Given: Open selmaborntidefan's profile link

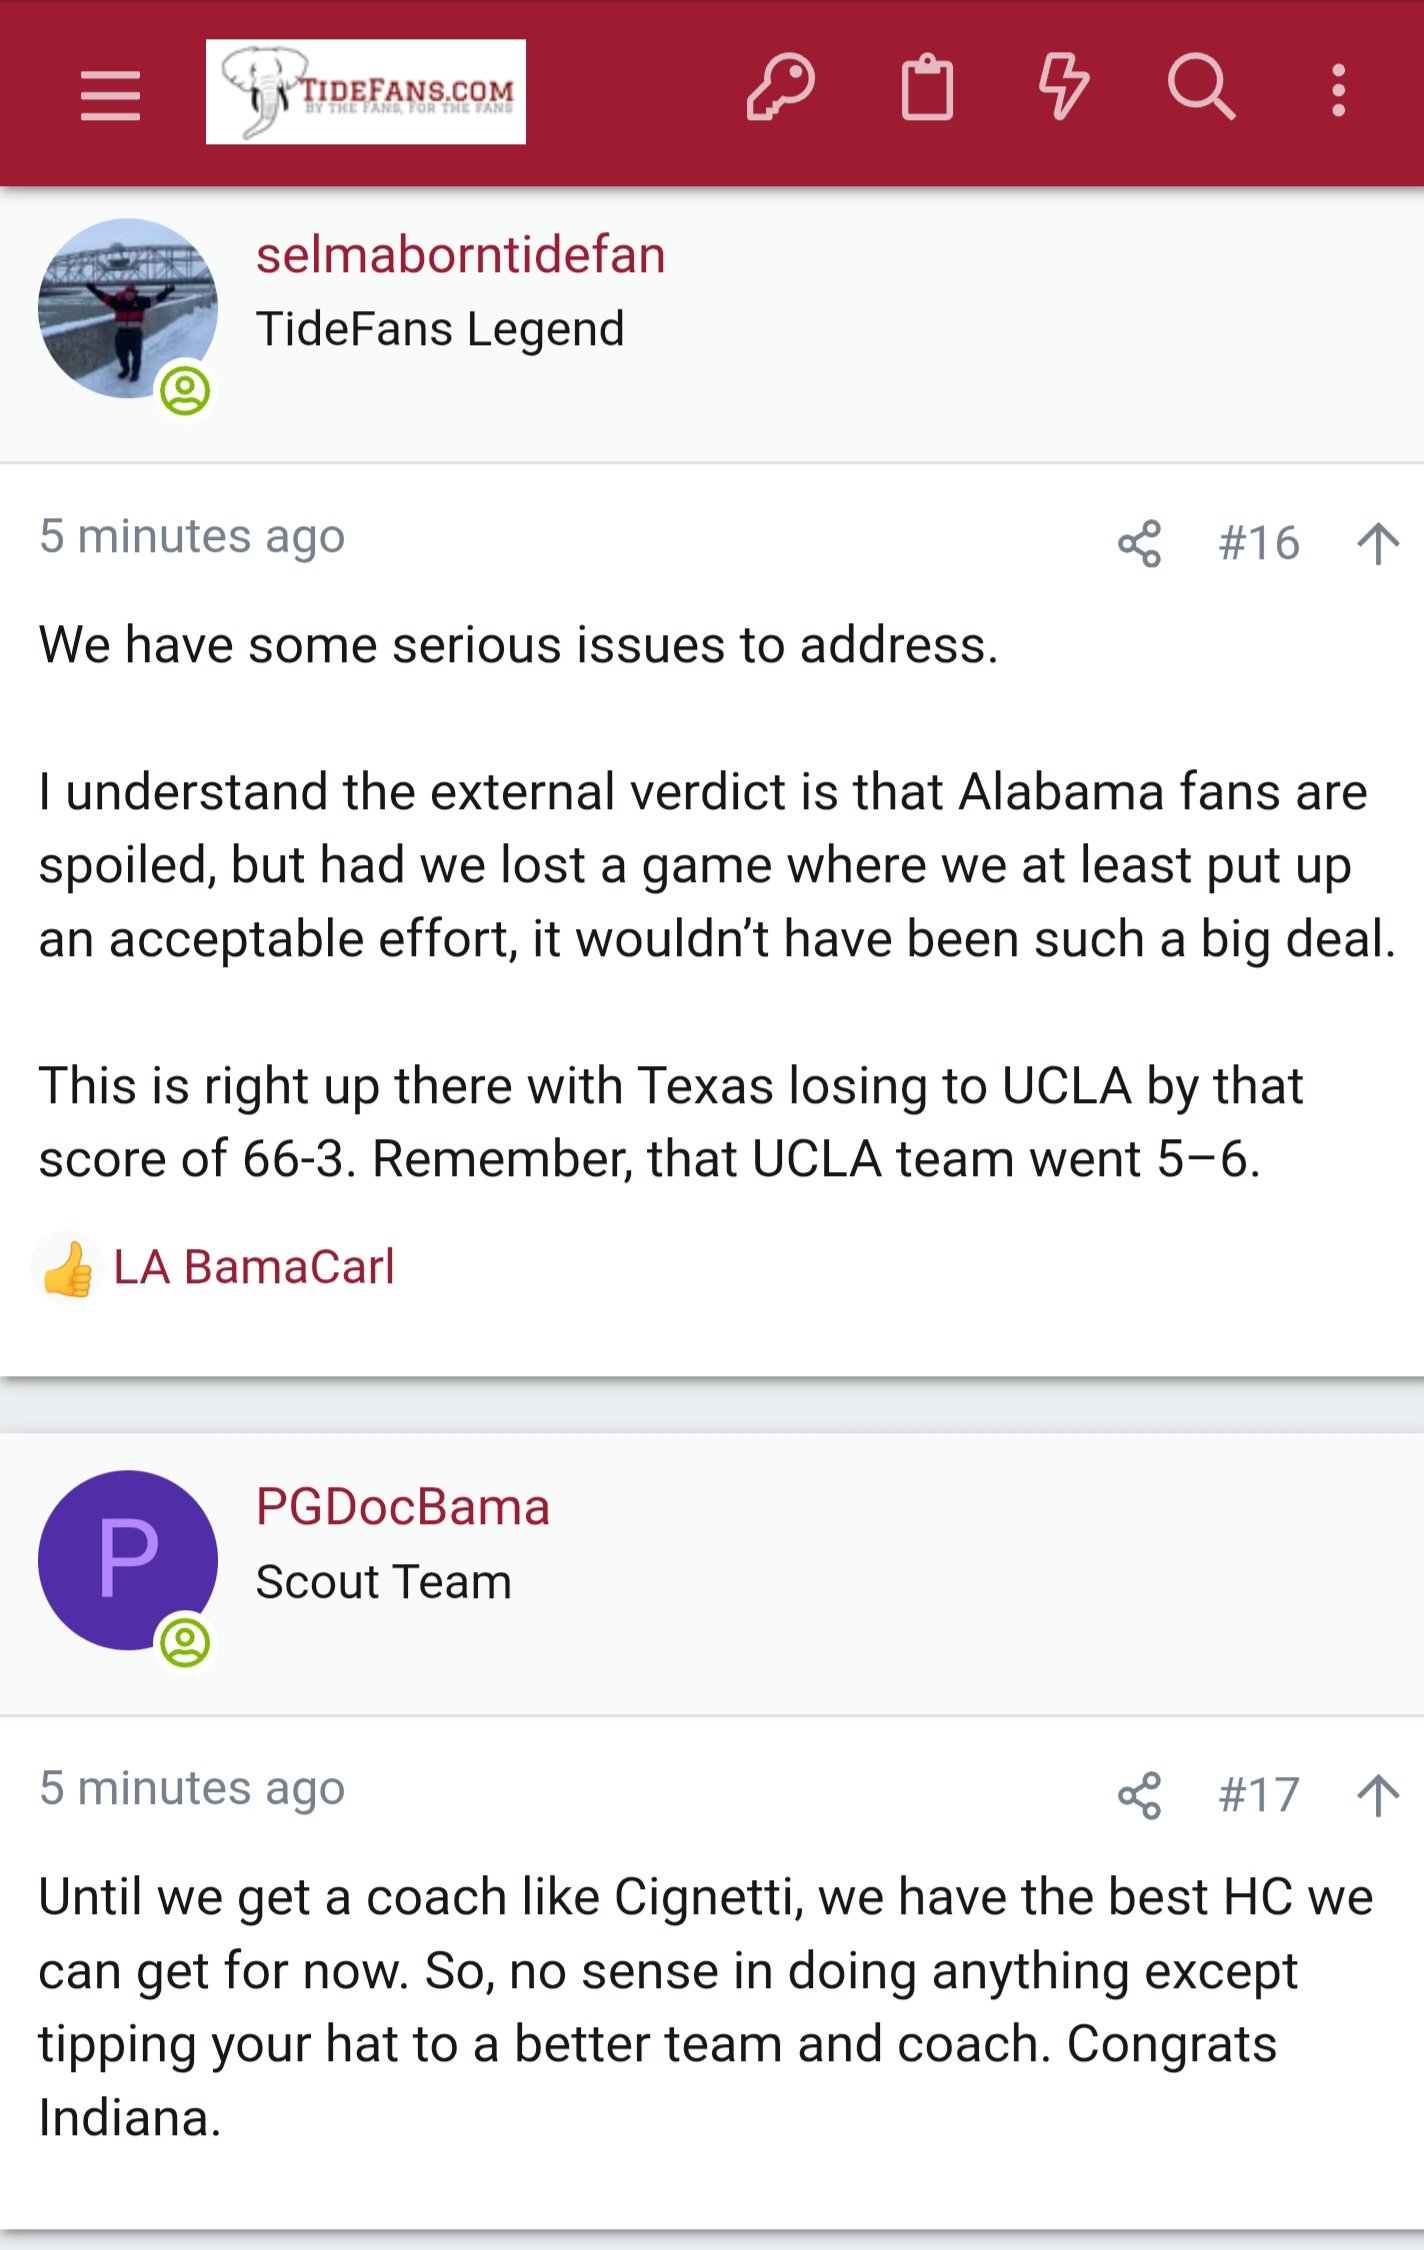Looking at the screenshot, I should click(460, 255).
